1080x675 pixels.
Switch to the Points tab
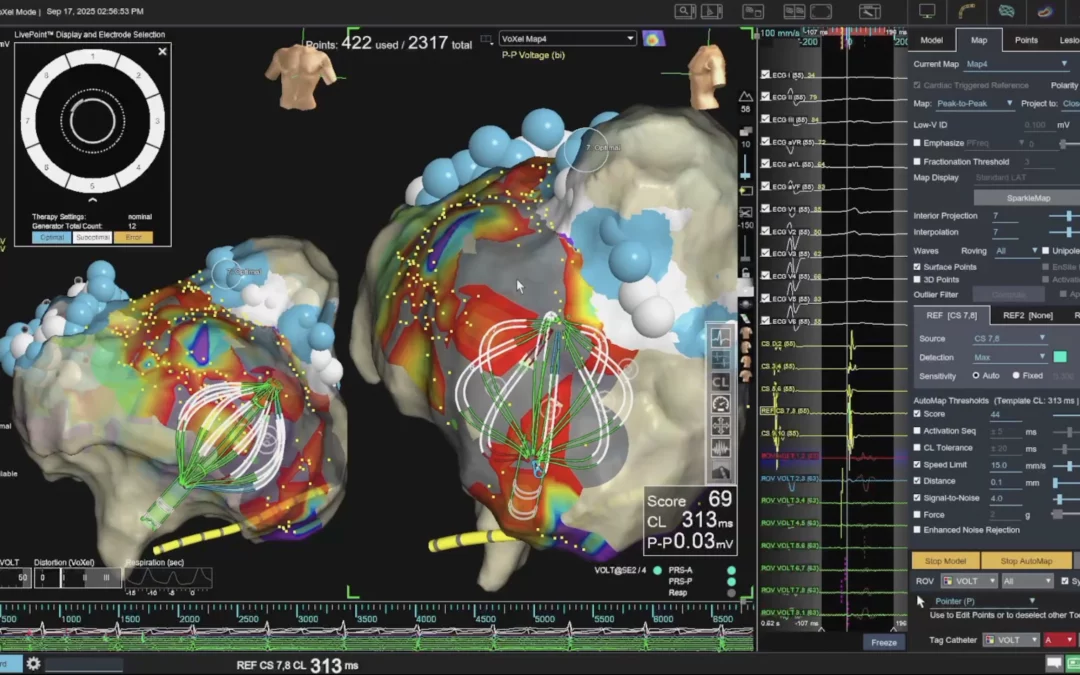(x=1026, y=40)
